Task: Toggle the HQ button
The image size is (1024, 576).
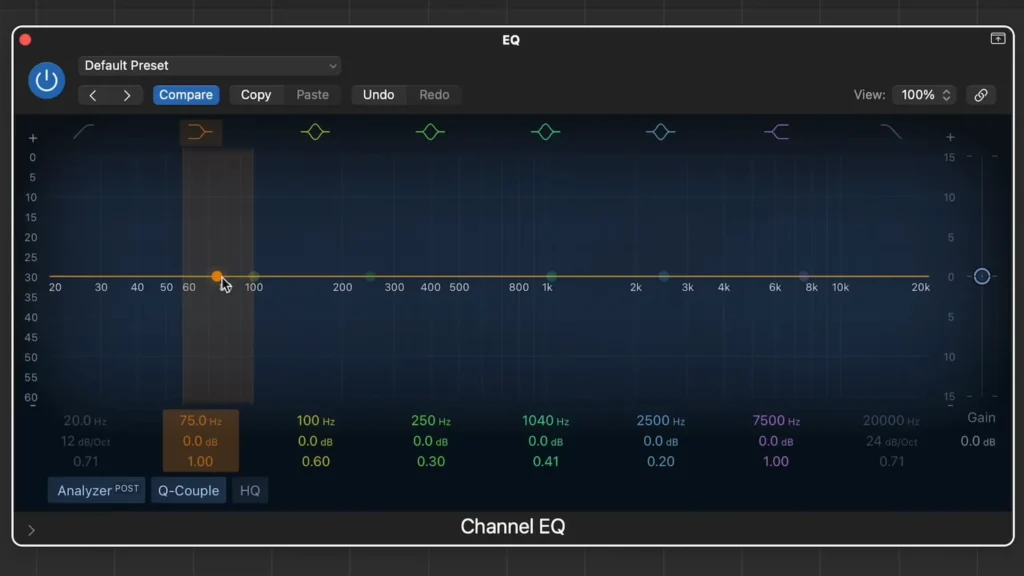Action: pos(250,490)
